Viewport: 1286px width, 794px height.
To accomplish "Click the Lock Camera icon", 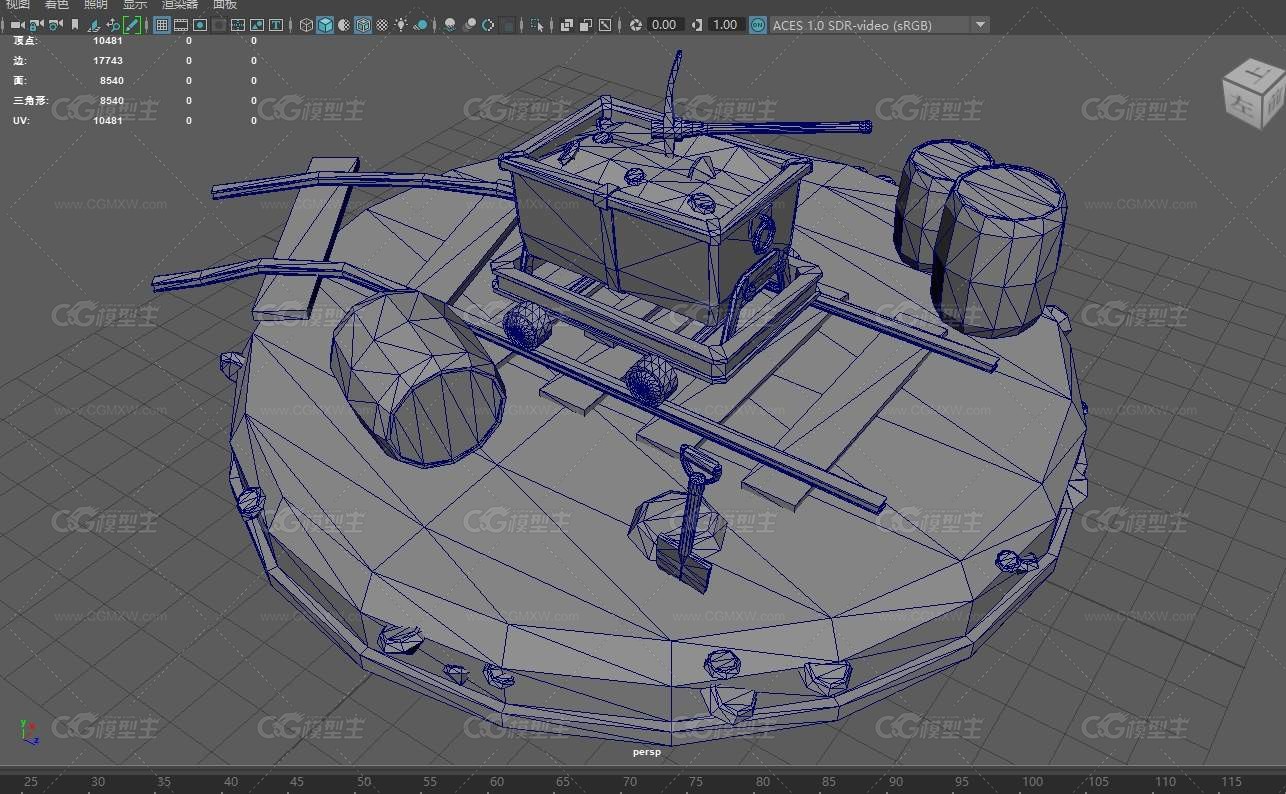I will pyautogui.click(x=36, y=25).
